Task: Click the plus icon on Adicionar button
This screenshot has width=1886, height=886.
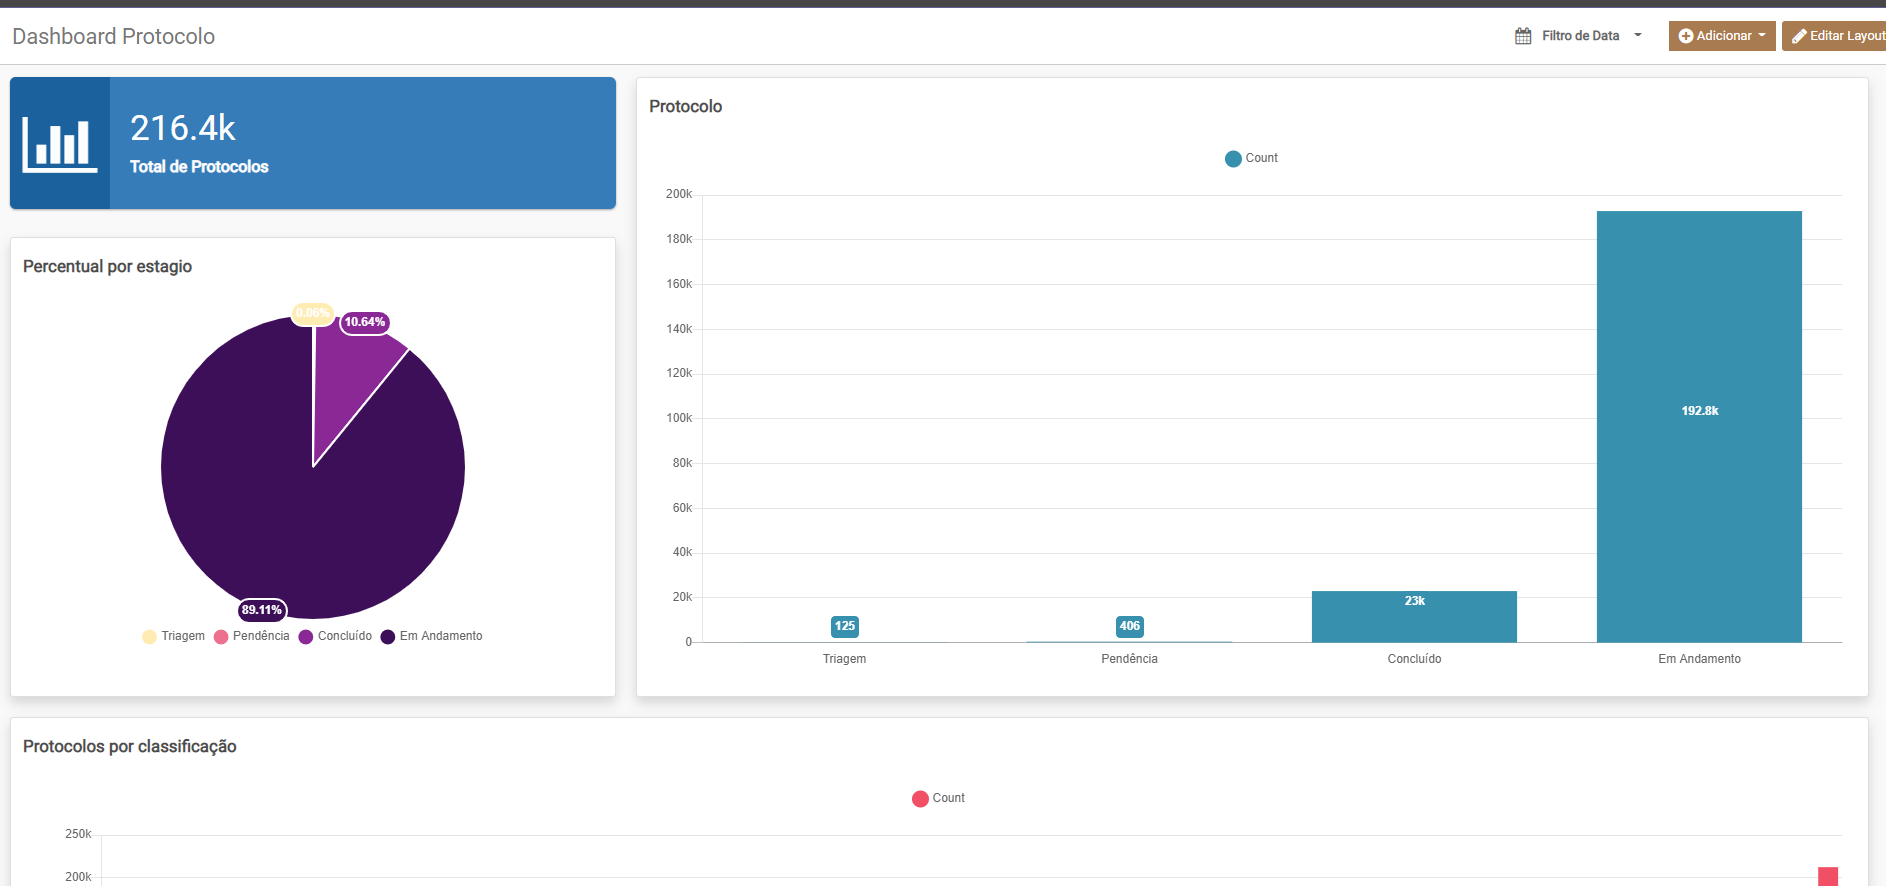Action: tap(1685, 36)
